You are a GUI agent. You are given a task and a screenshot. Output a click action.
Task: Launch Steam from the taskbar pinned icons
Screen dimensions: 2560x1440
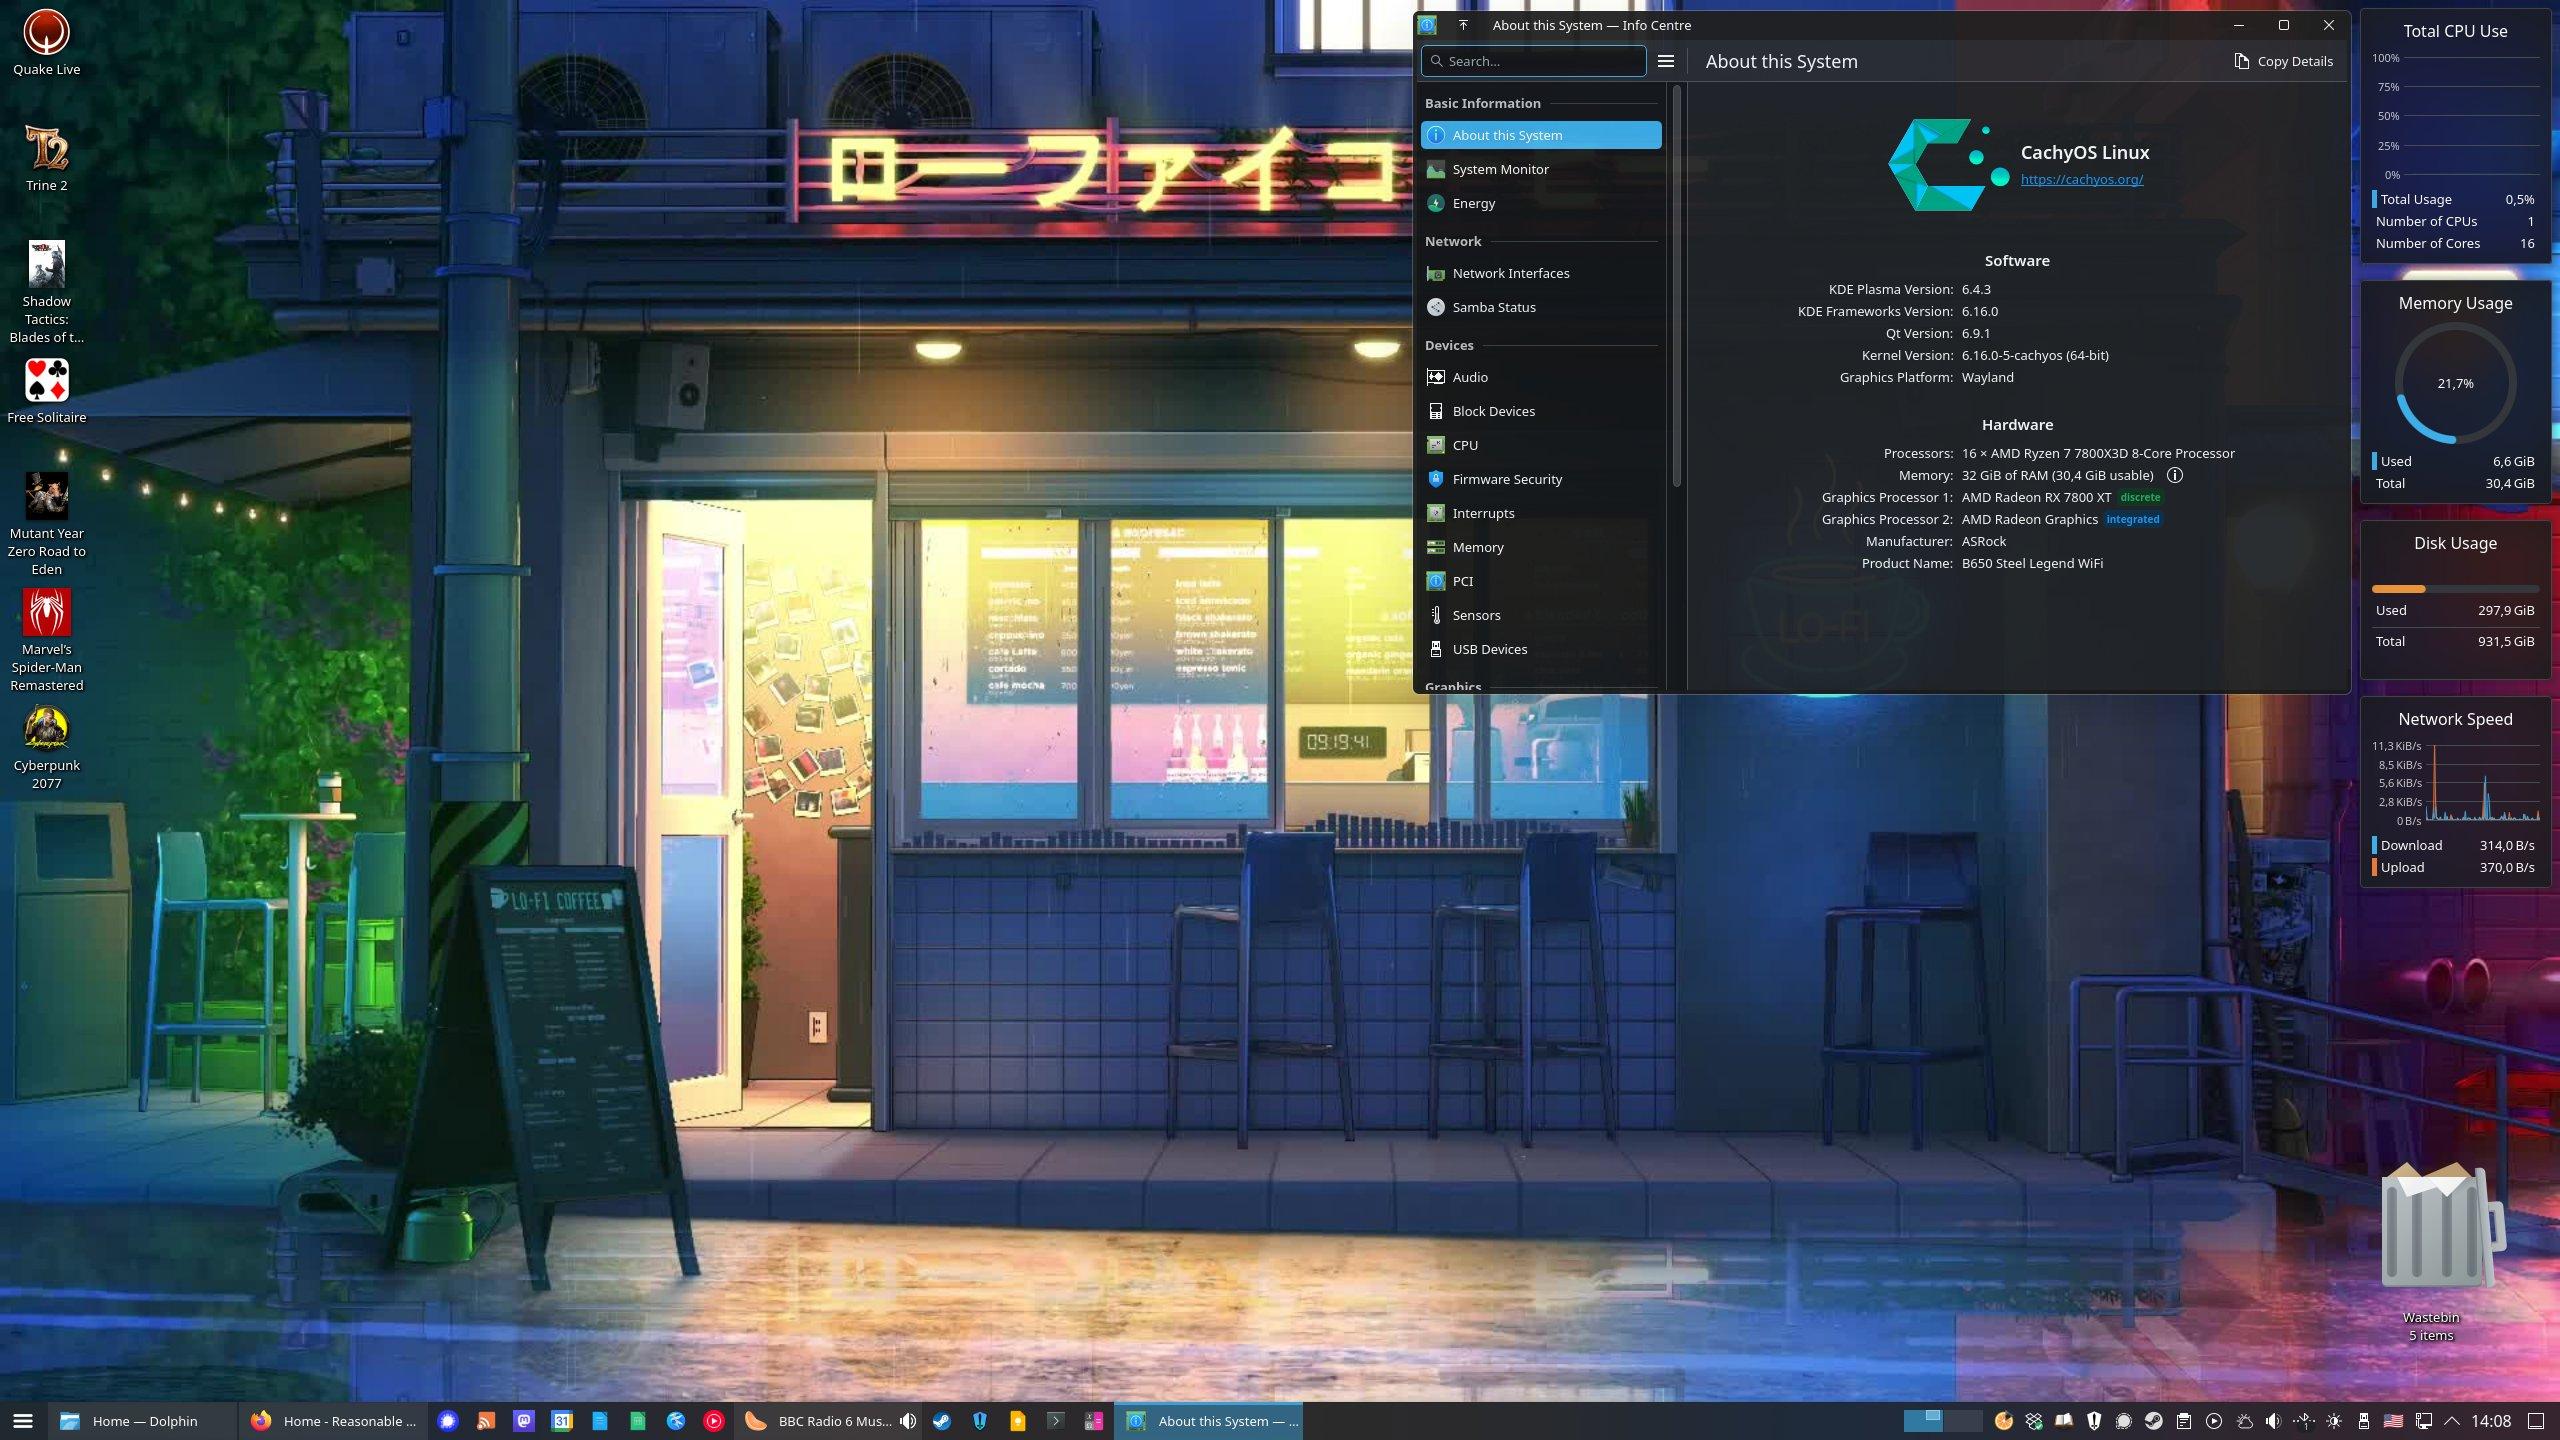tap(942, 1421)
